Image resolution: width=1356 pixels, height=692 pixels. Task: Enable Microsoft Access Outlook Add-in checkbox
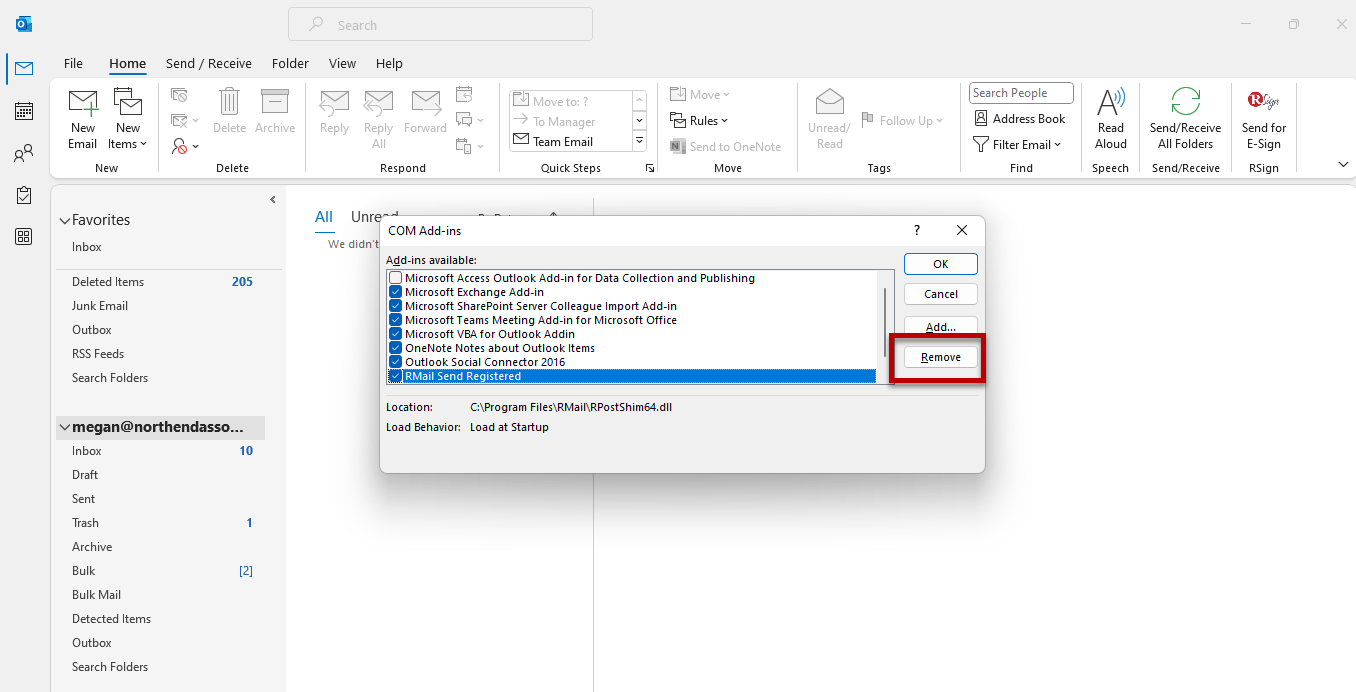(396, 278)
